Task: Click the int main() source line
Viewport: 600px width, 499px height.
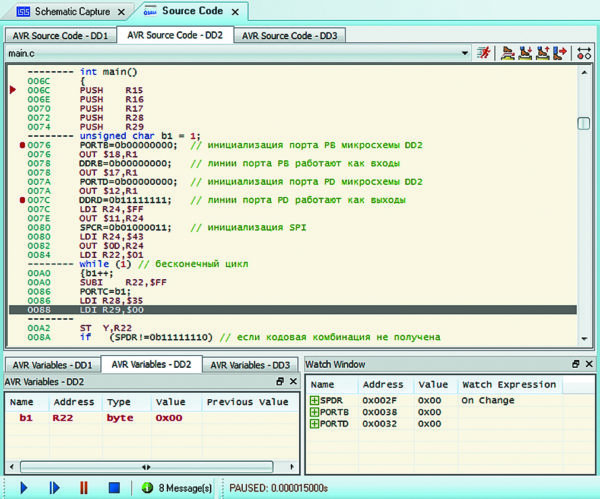Action: (109, 72)
